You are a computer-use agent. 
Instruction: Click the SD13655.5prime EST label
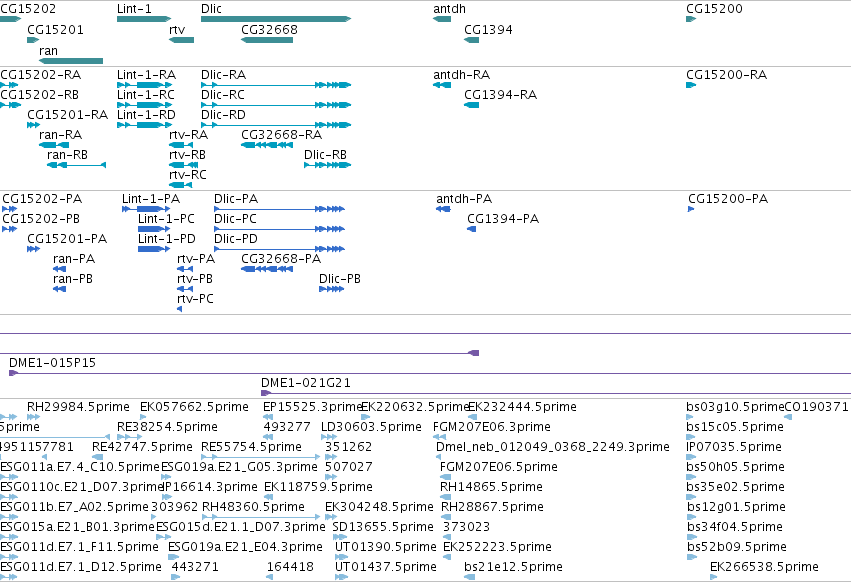[x=383, y=527]
